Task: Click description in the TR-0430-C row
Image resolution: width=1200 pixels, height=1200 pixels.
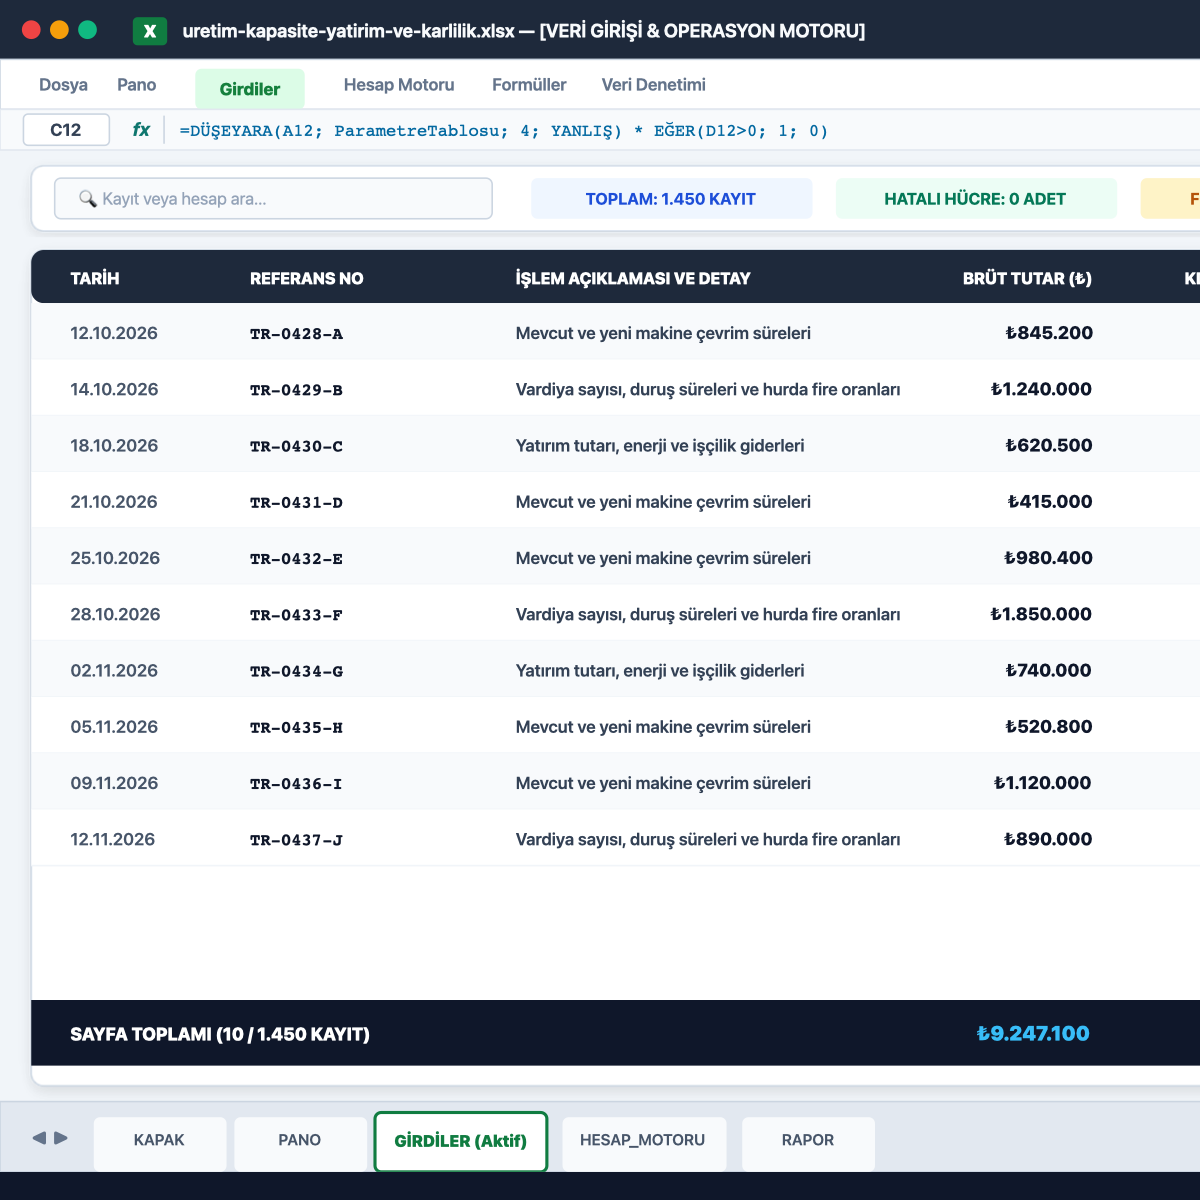Action: (x=660, y=445)
